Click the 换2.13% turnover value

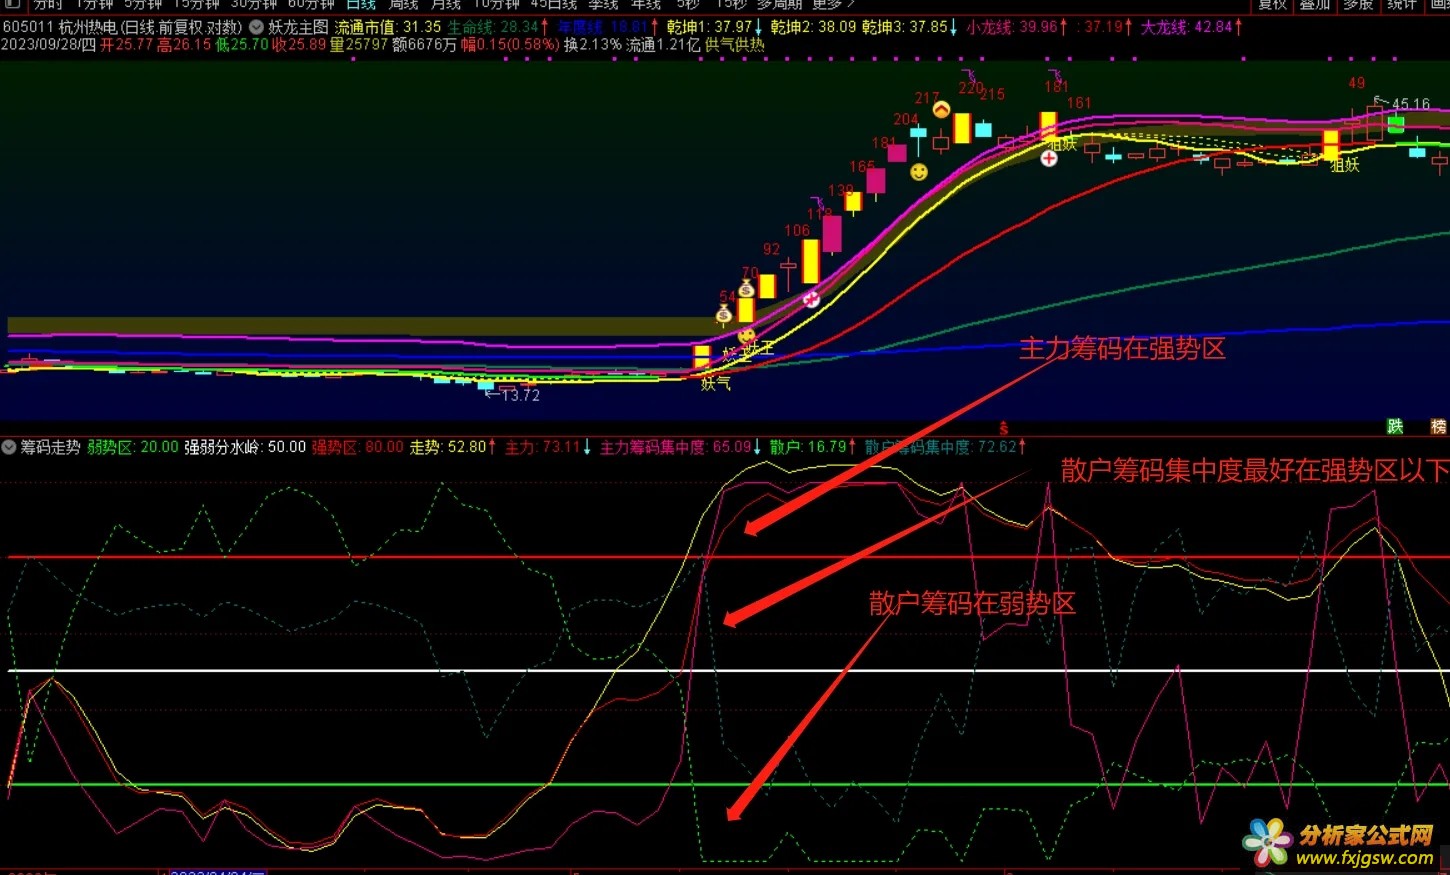click(x=592, y=45)
